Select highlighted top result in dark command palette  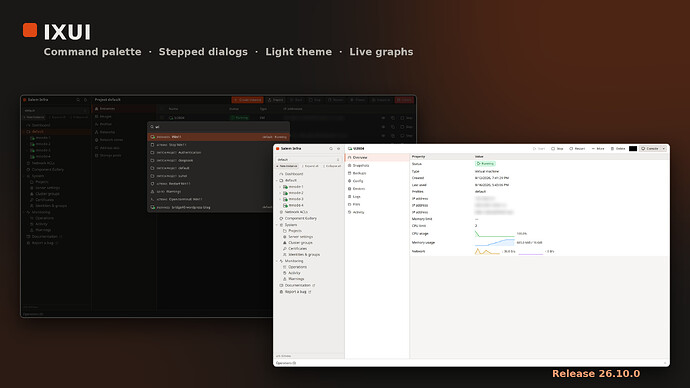[218, 137]
